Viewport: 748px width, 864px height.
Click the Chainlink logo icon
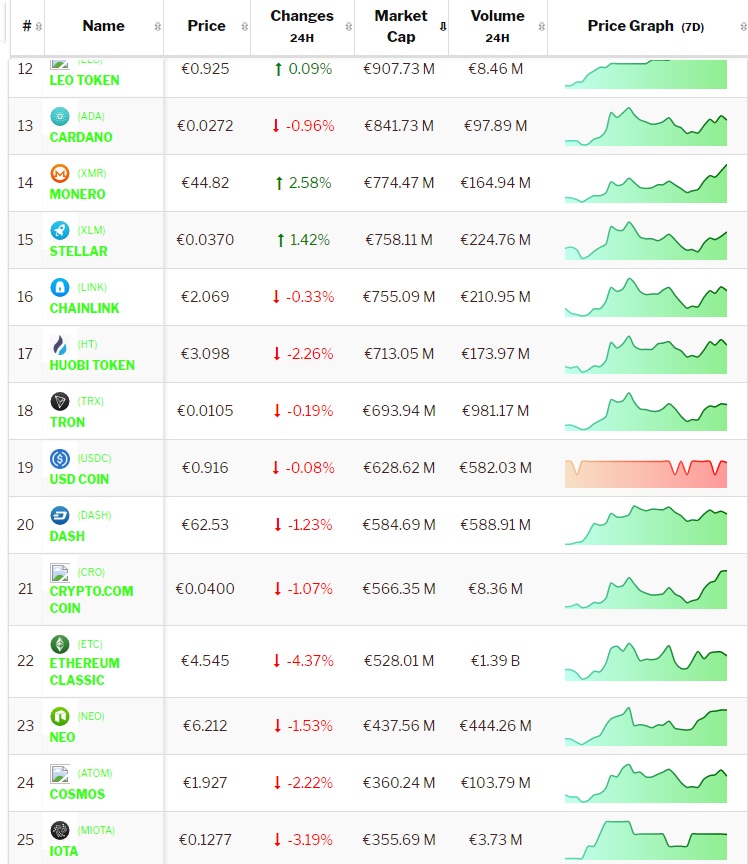[x=60, y=287]
